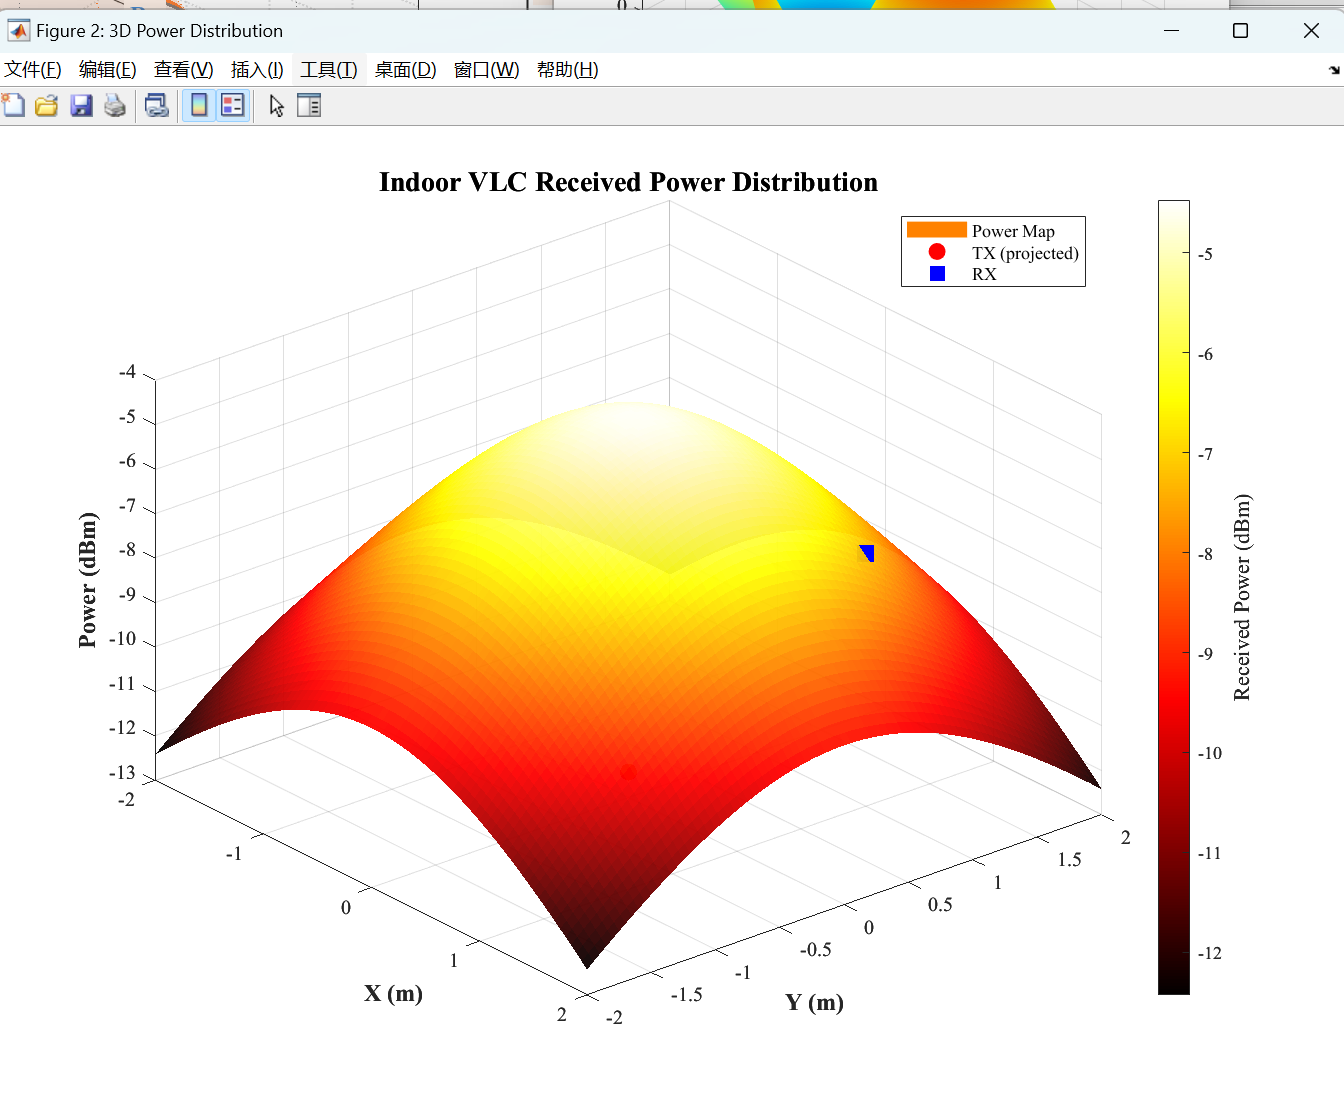This screenshot has height=1094, width=1344.
Task: Click the red TX (projected) legend marker
Action: [x=937, y=252]
